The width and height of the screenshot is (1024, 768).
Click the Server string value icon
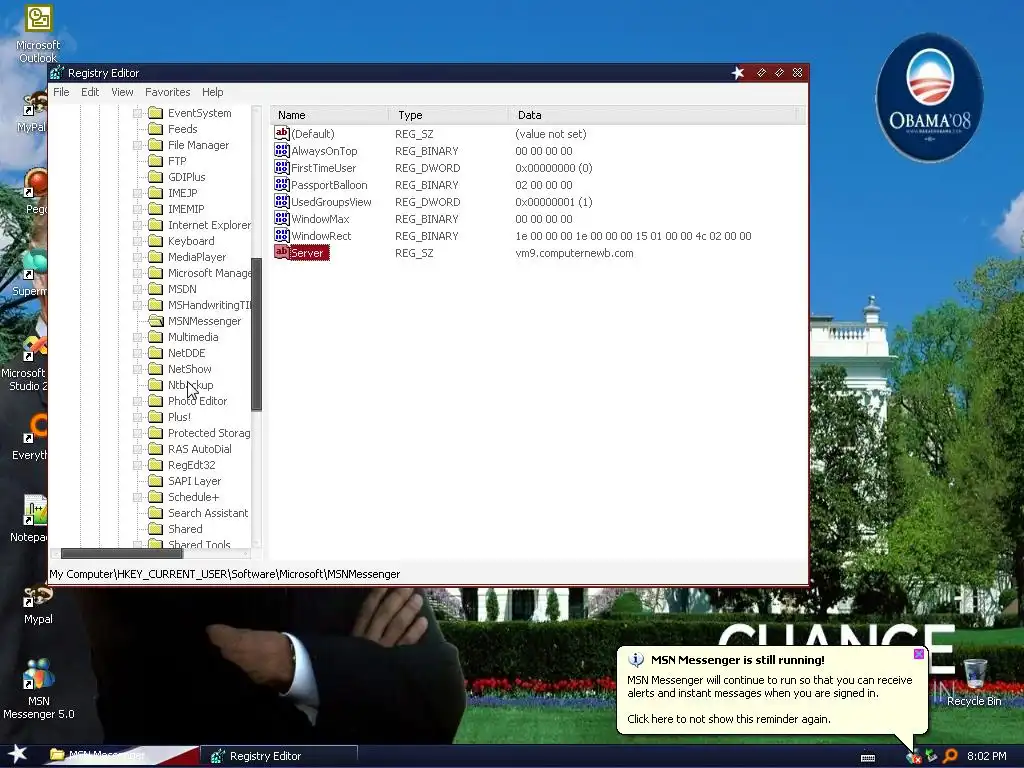pyautogui.click(x=281, y=252)
